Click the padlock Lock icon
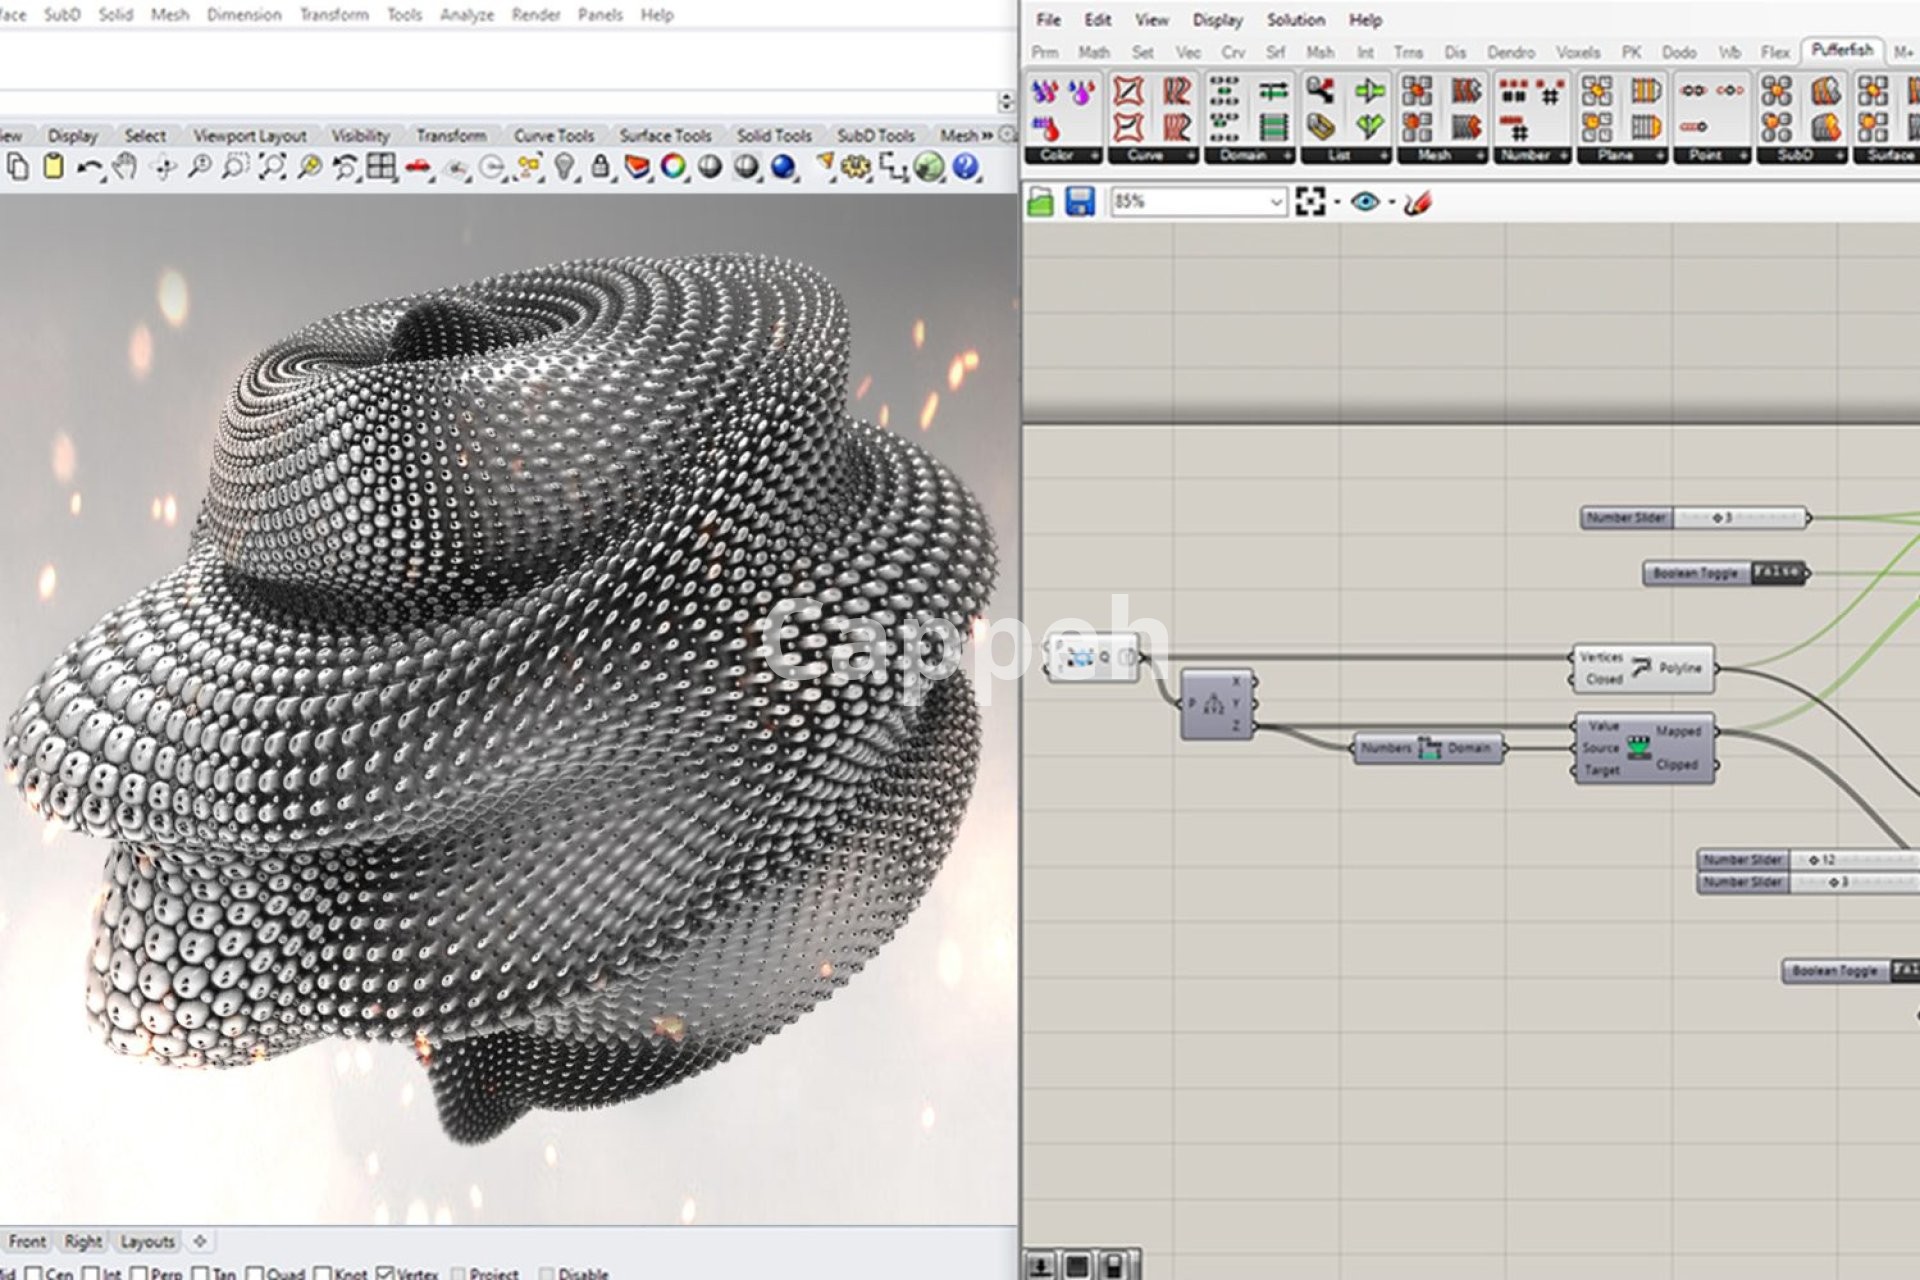Viewport: 1920px width, 1280px height. tap(600, 168)
